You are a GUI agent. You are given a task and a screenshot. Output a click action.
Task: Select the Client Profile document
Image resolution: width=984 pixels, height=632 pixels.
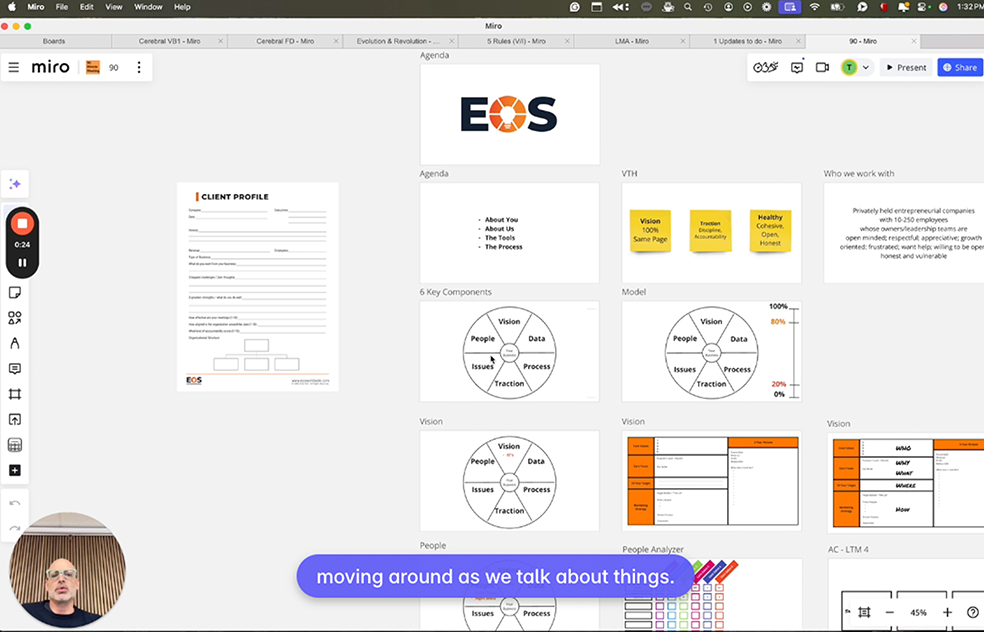coord(257,287)
